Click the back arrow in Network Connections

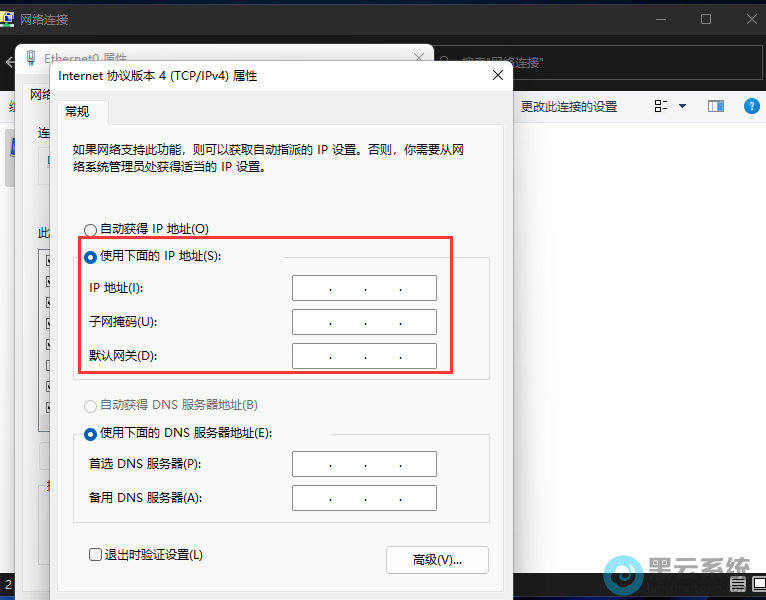click(x=12, y=62)
